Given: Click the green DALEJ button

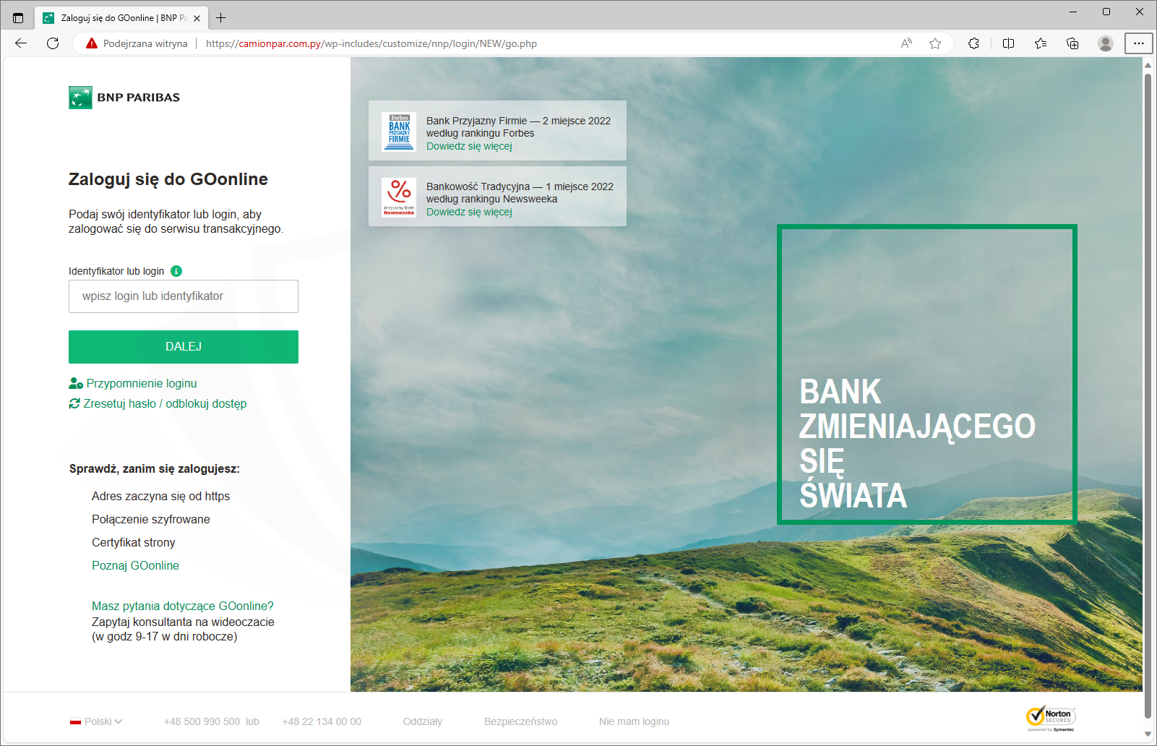Looking at the screenshot, I should pos(184,347).
